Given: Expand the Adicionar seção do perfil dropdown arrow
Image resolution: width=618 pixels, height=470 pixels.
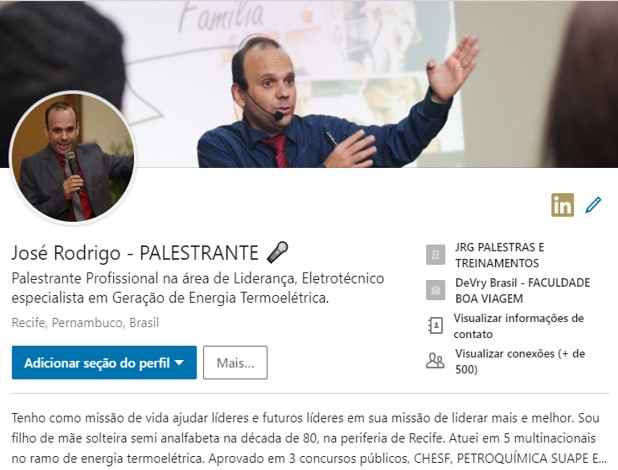Looking at the screenshot, I should click(x=179, y=362).
